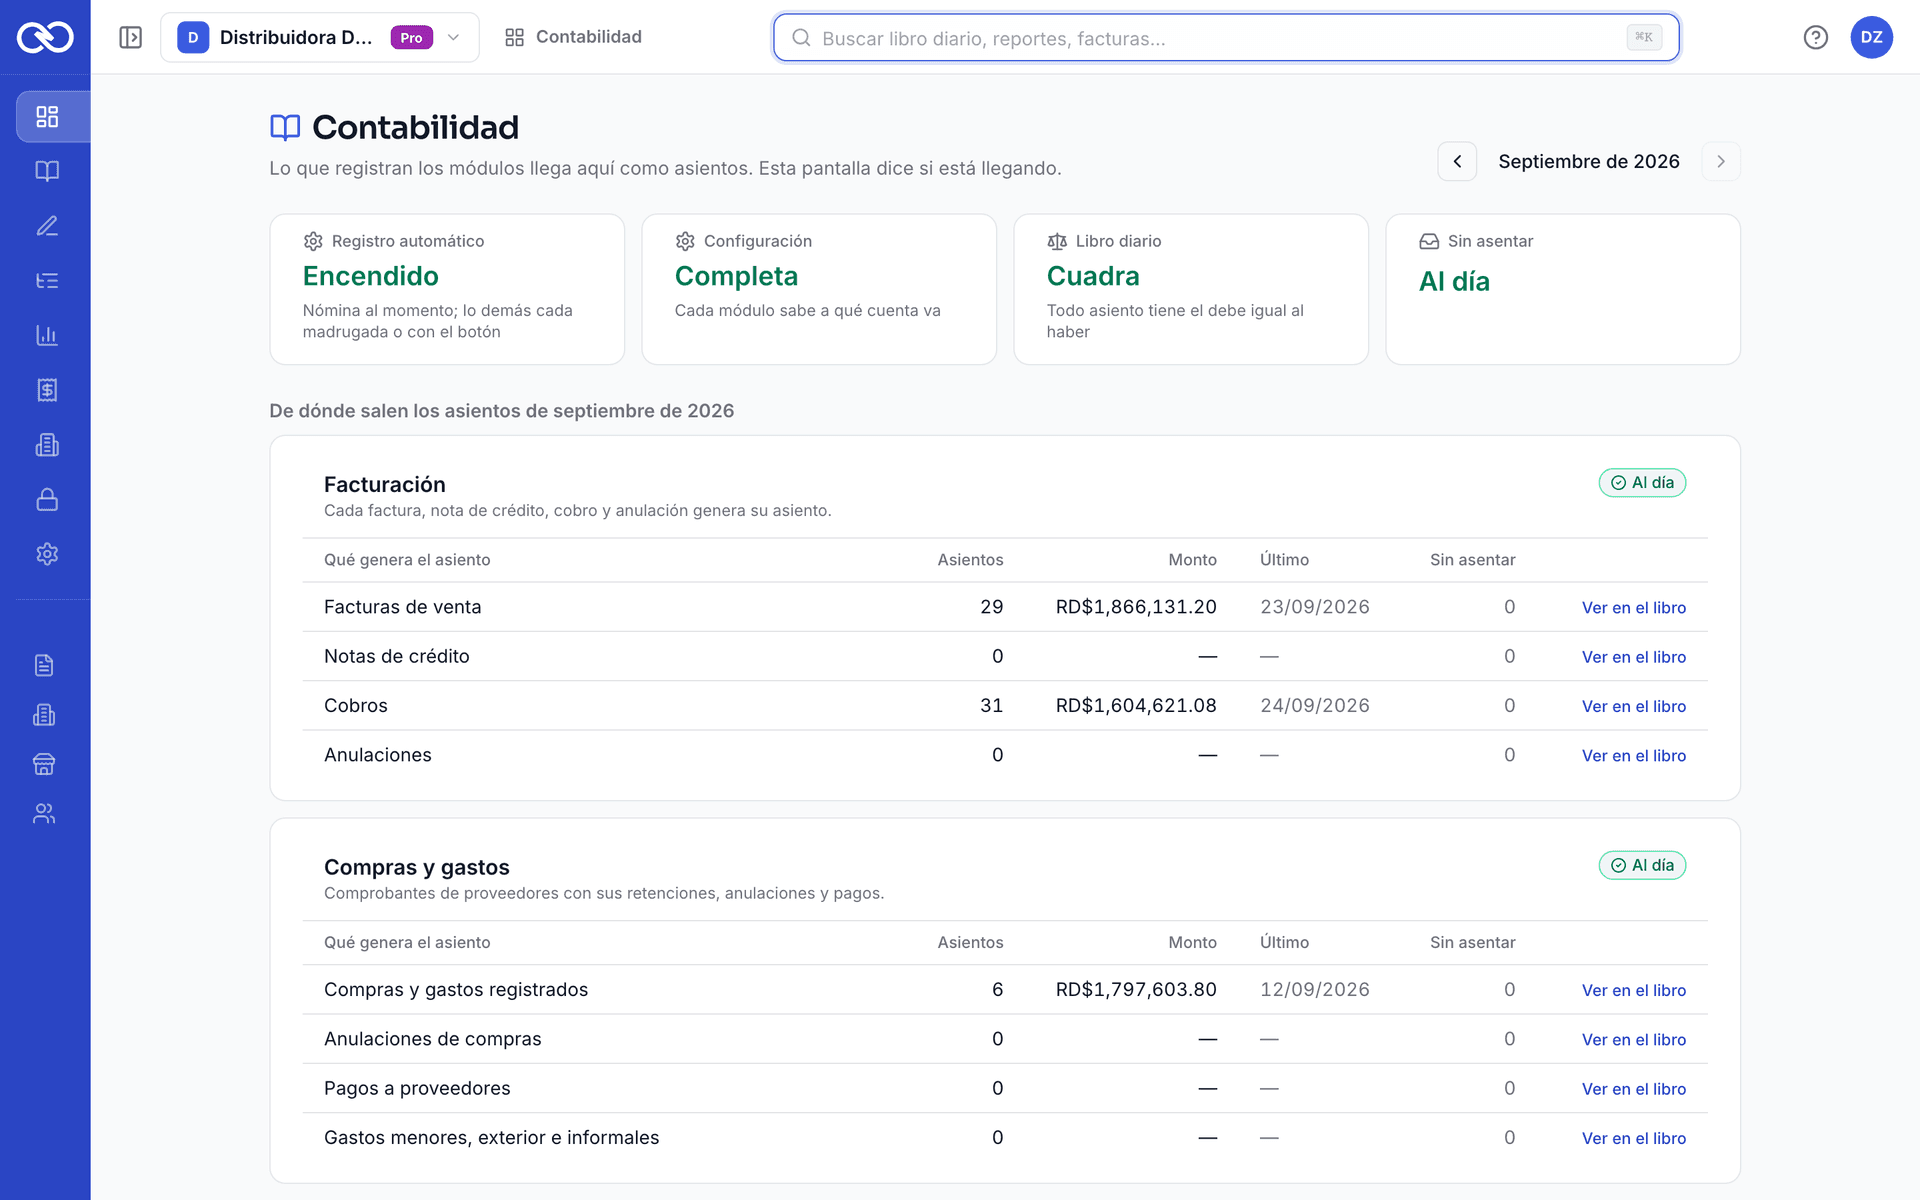Open the indented list tree icon in the sidebar
Image resolution: width=1920 pixels, height=1200 pixels.
[47, 281]
